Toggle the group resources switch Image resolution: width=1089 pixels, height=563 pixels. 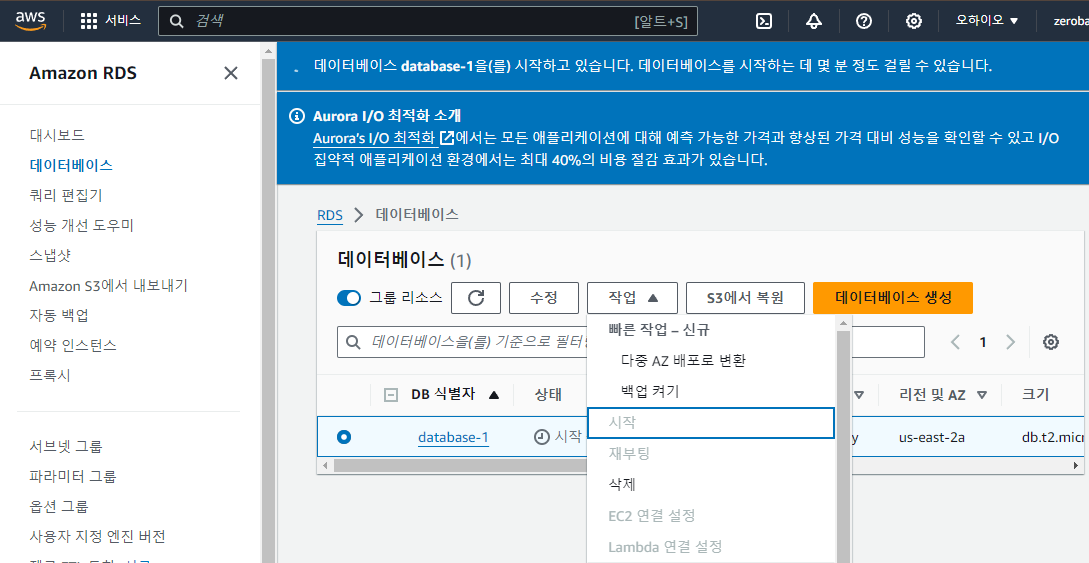(349, 298)
